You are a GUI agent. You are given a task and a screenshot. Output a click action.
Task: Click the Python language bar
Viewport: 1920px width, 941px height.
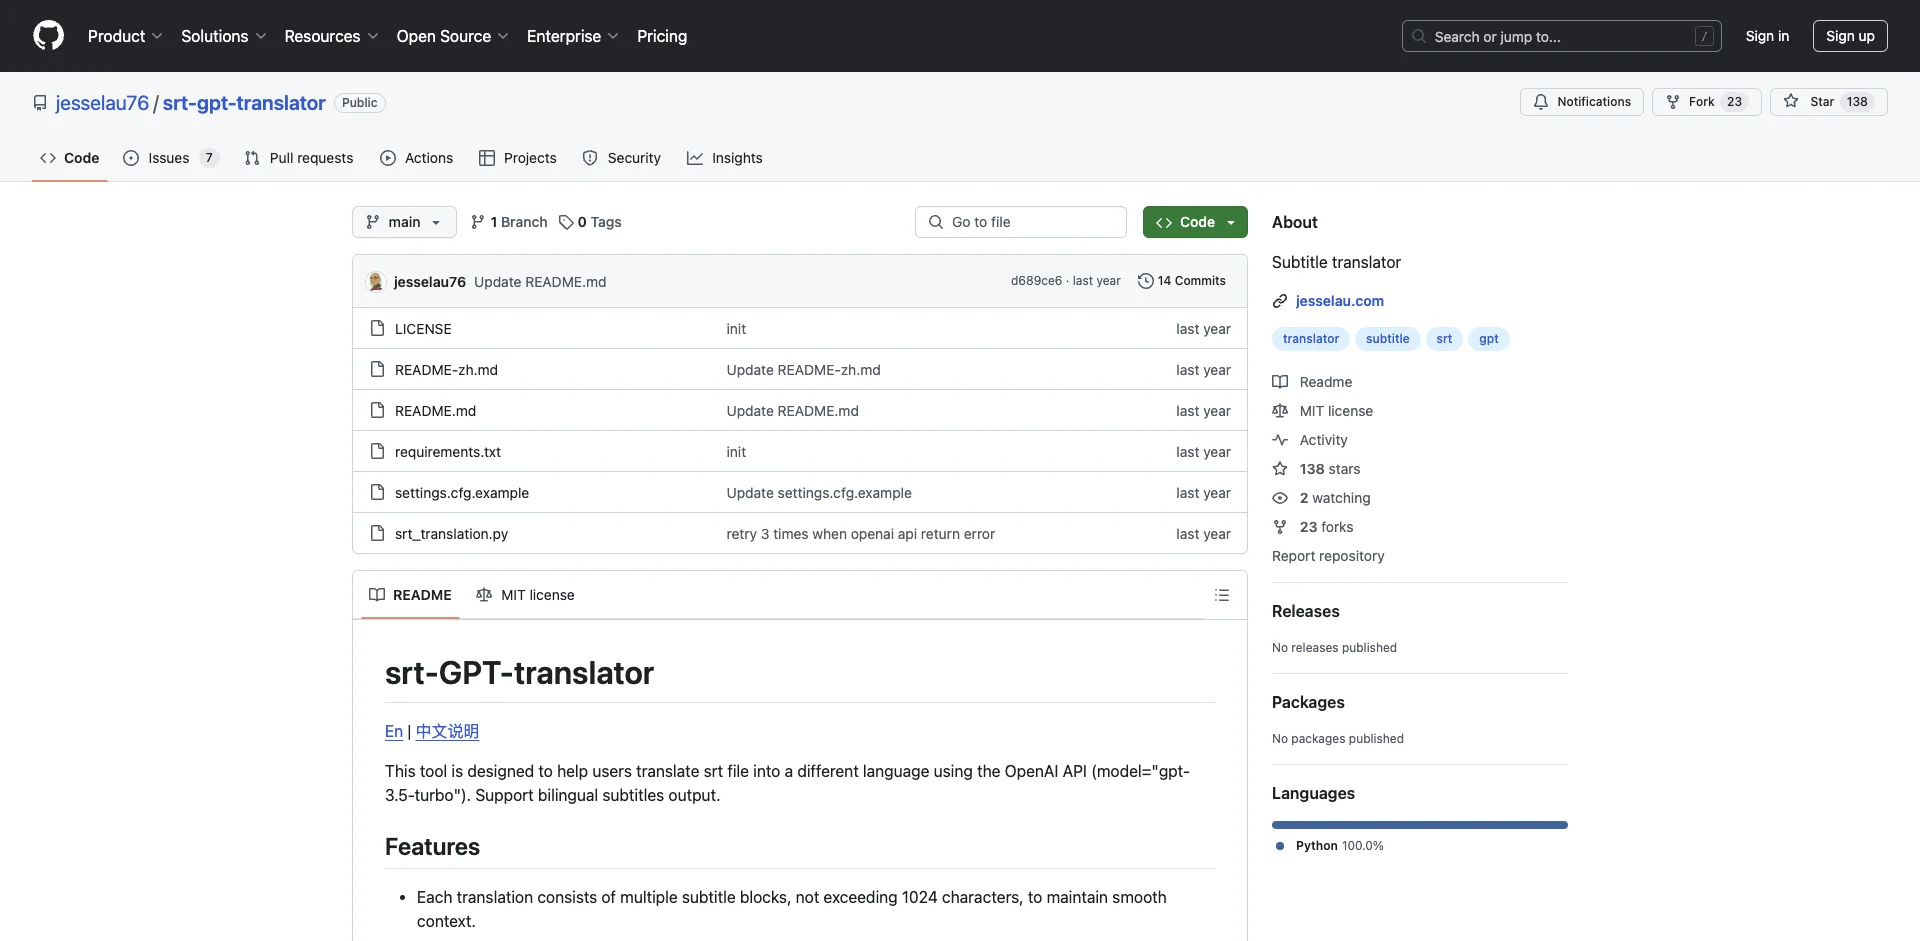(1420, 825)
